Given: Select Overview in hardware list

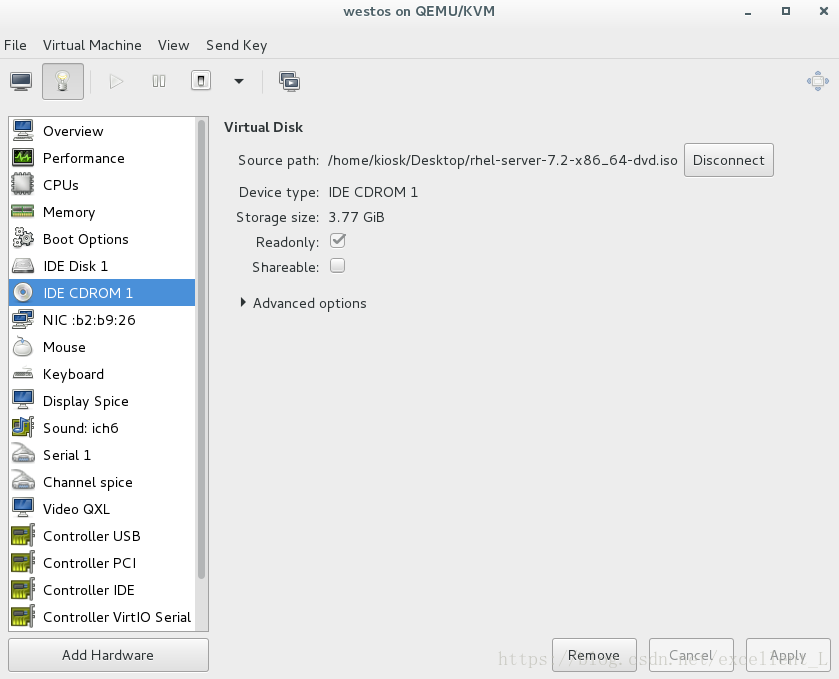Looking at the screenshot, I should point(102,131).
